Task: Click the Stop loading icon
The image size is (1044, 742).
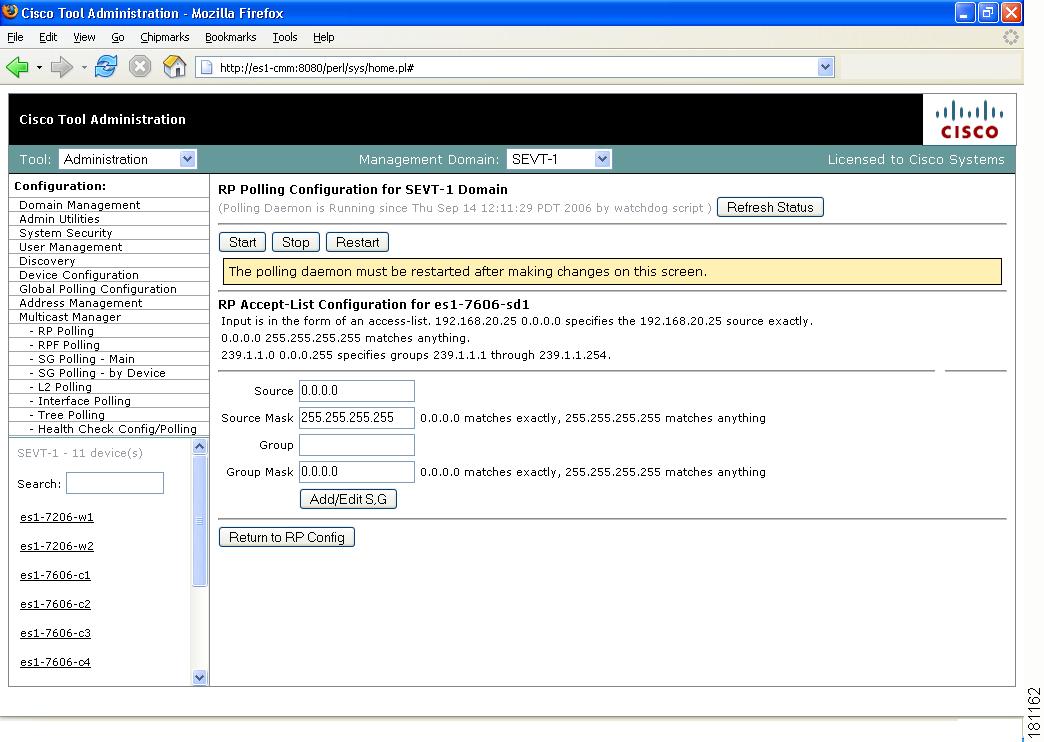Action: 140,67
